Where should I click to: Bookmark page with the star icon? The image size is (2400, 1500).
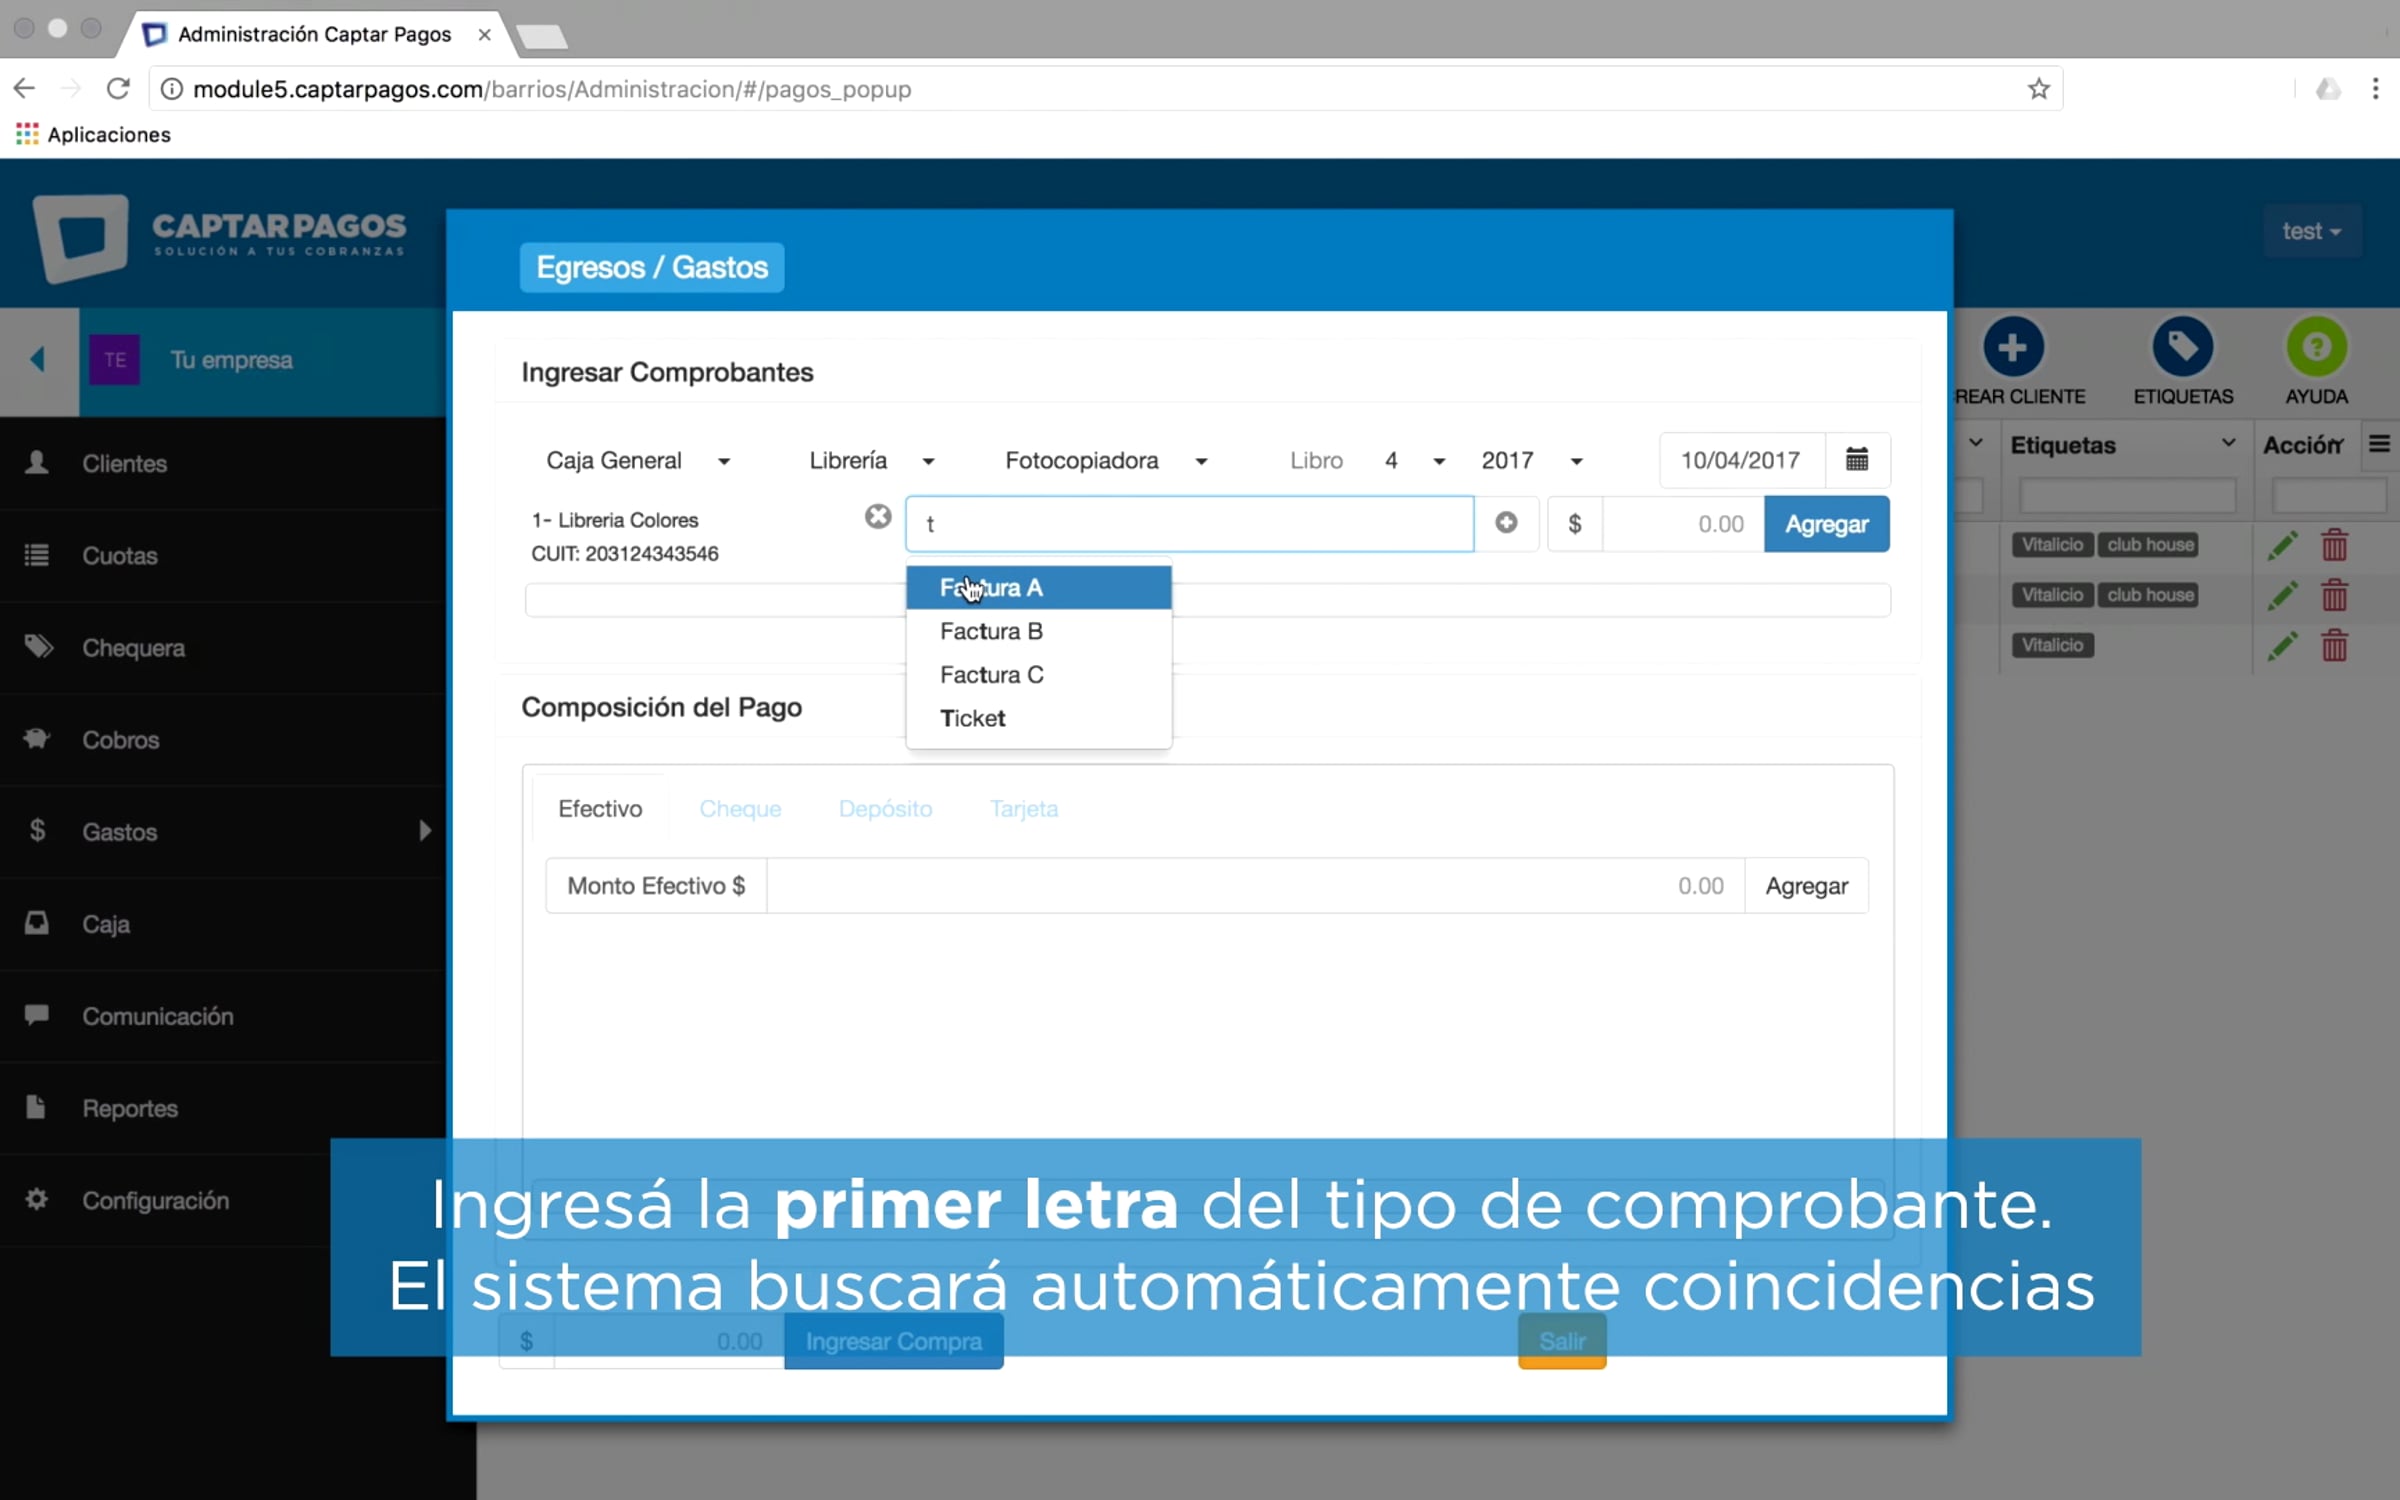(x=2038, y=89)
